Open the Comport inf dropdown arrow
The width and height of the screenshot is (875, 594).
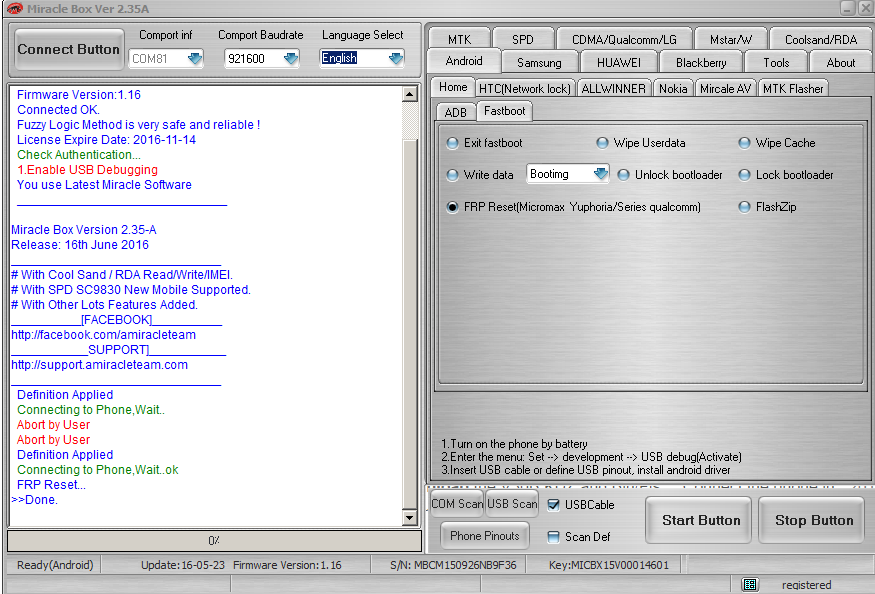(x=194, y=58)
